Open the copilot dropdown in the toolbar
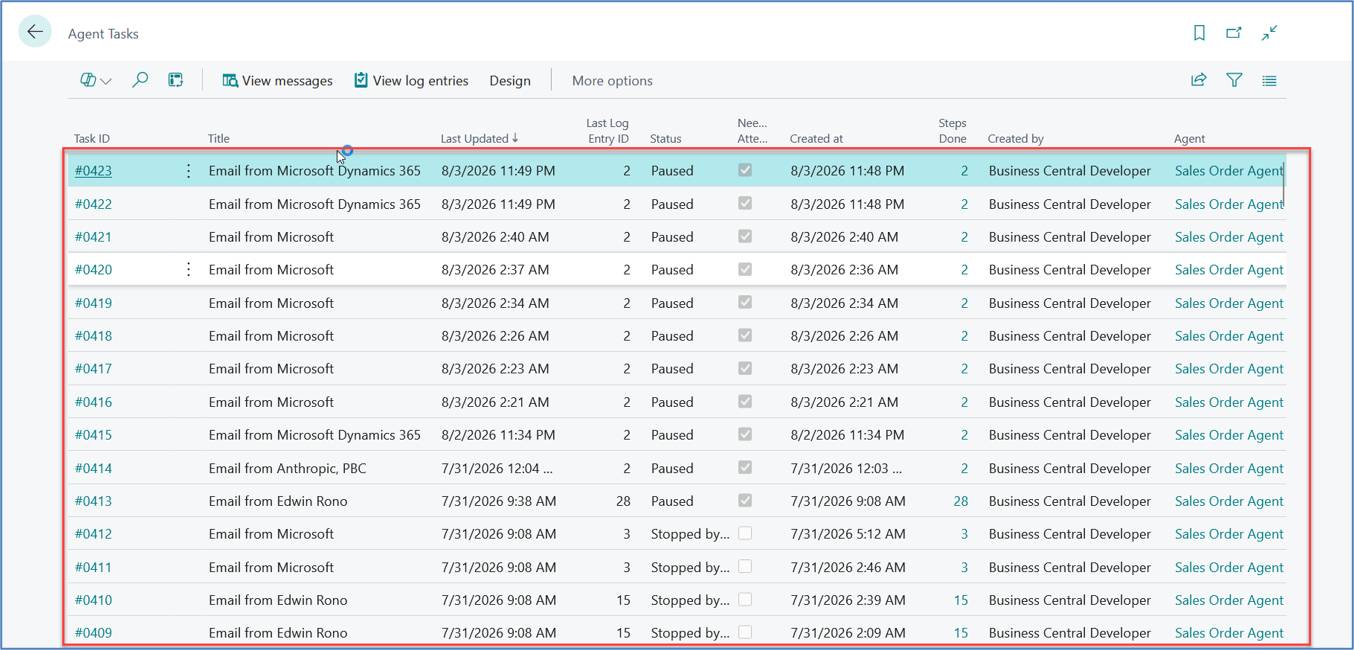The width and height of the screenshot is (1354, 650). point(95,80)
